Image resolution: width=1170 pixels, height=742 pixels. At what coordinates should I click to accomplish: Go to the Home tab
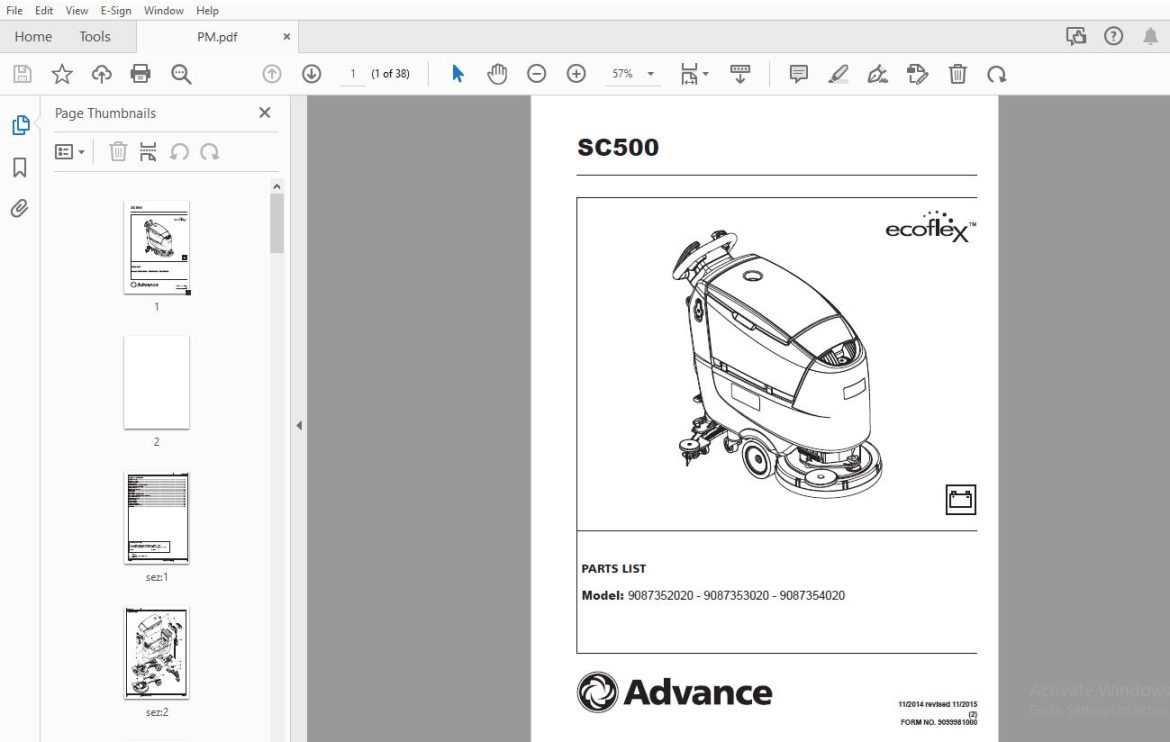34,37
